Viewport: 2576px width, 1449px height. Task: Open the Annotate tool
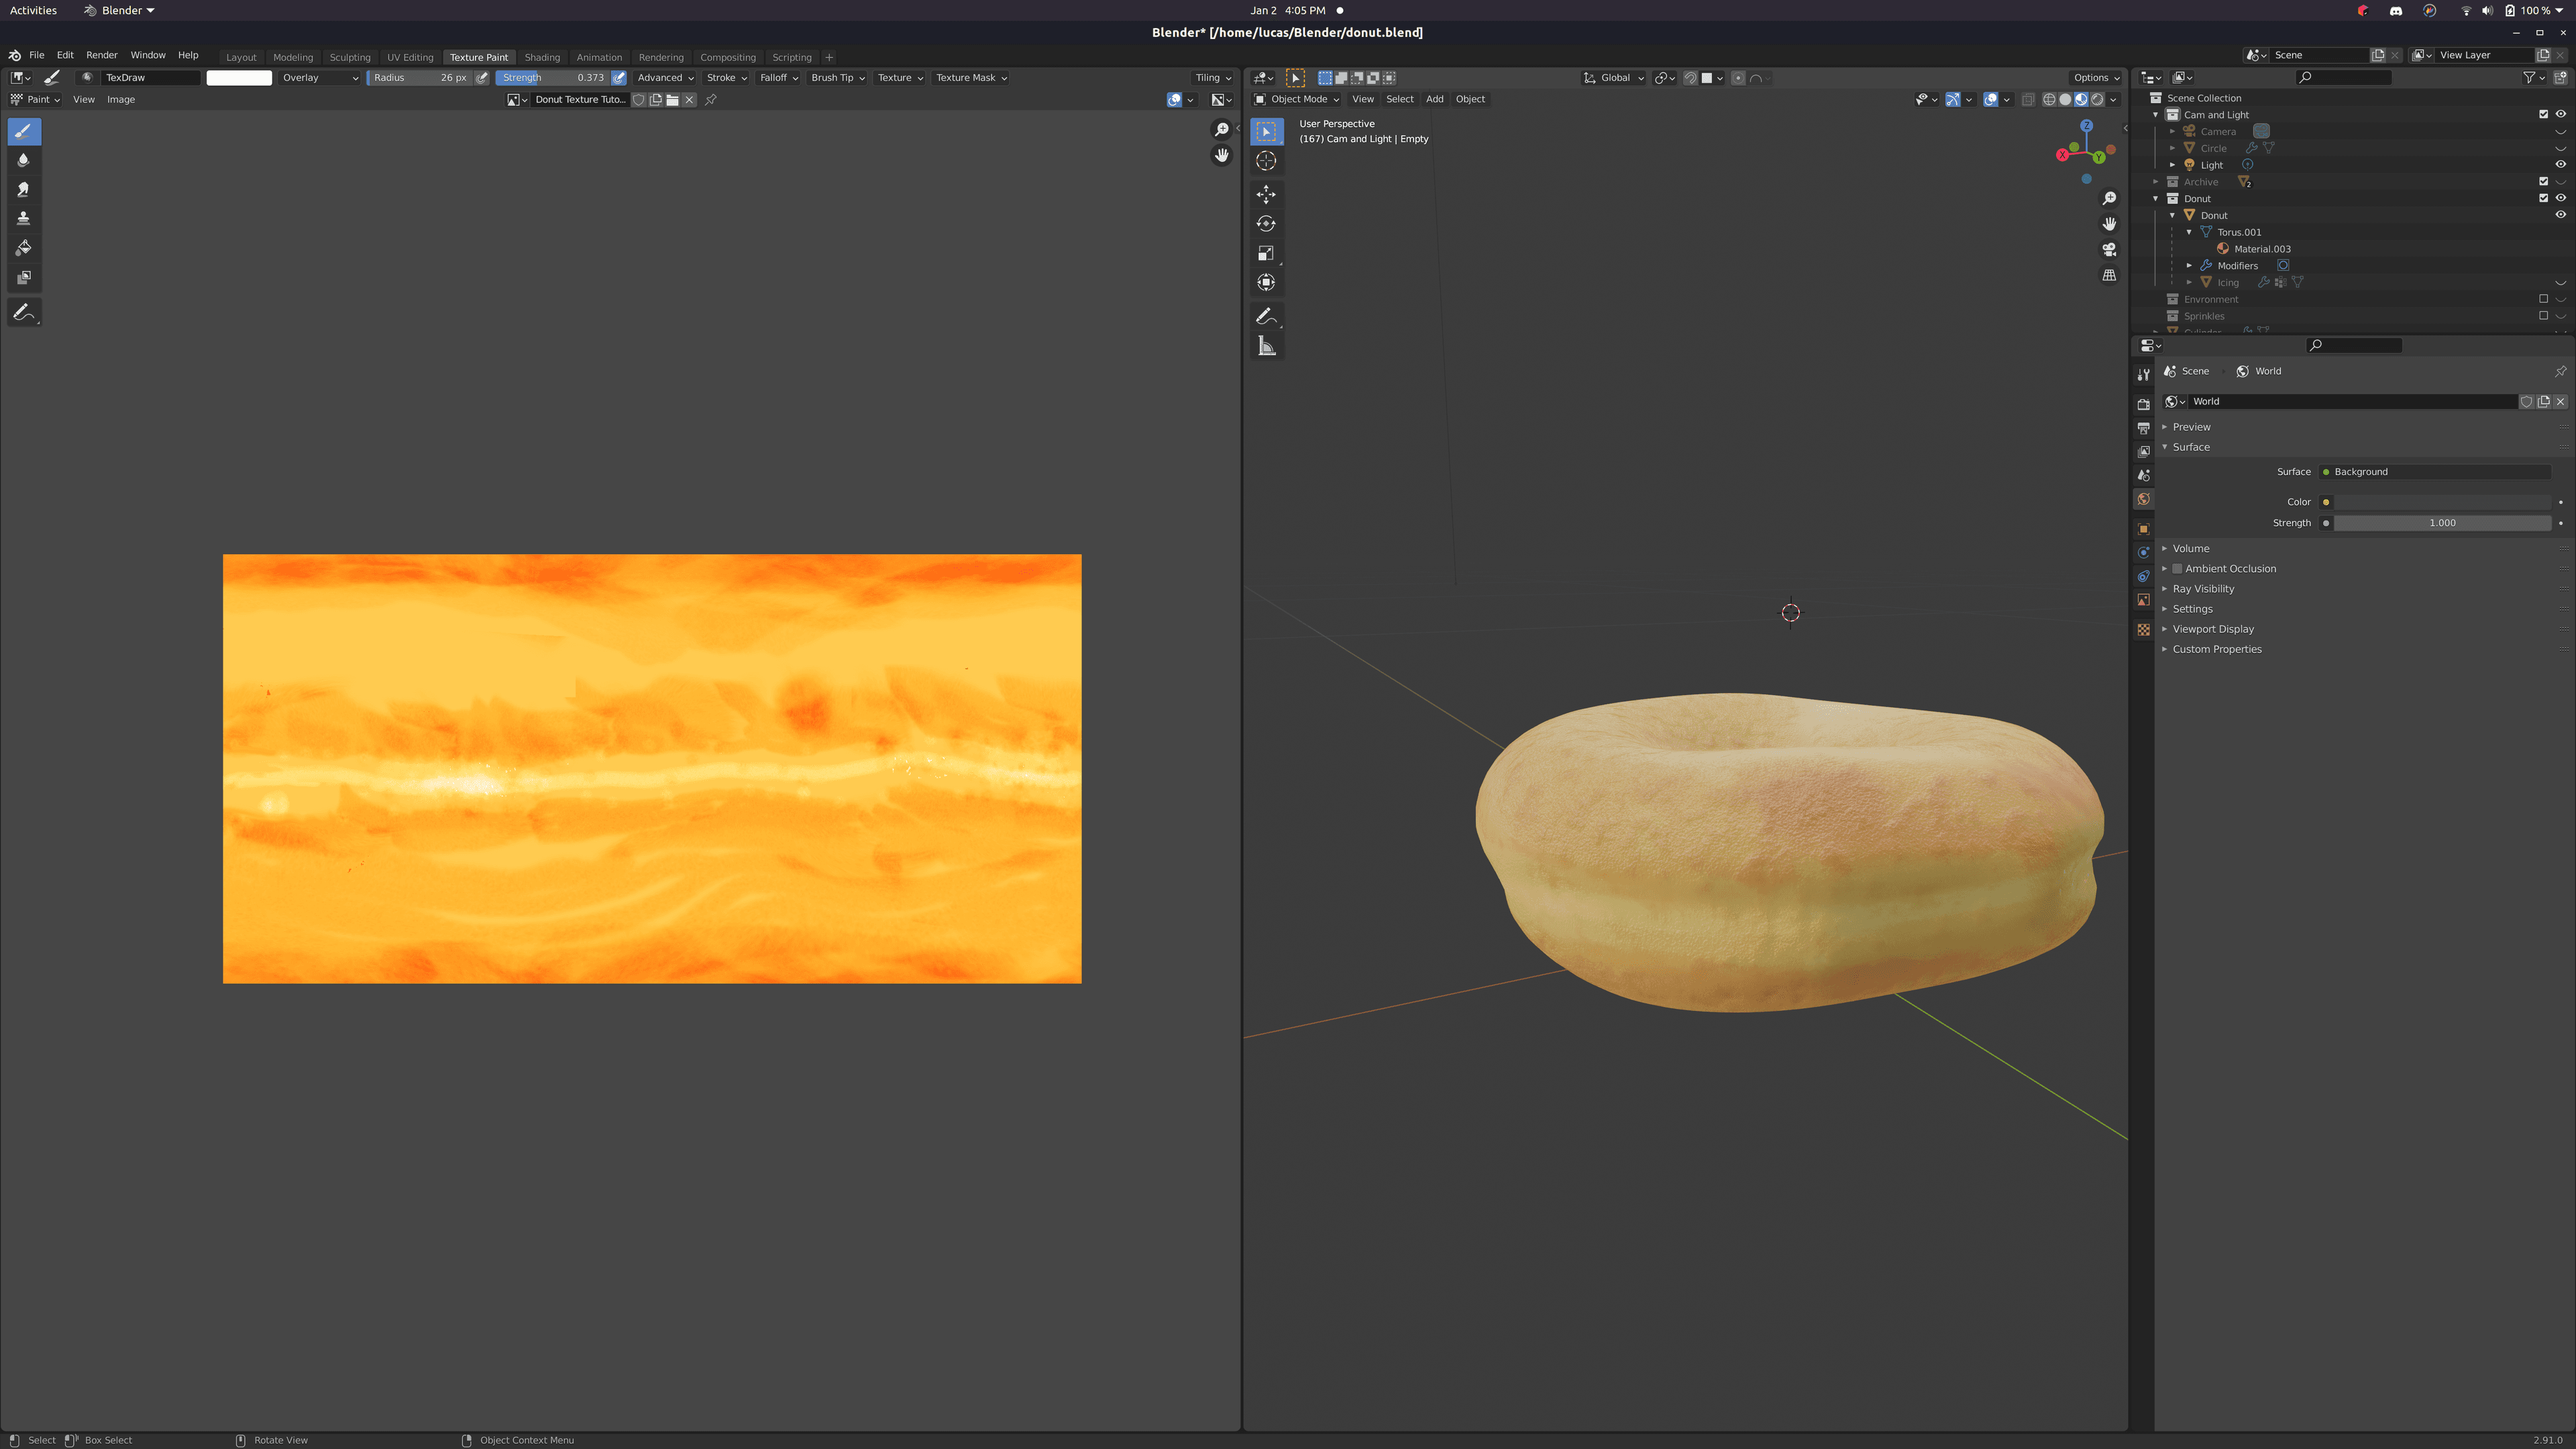24,312
